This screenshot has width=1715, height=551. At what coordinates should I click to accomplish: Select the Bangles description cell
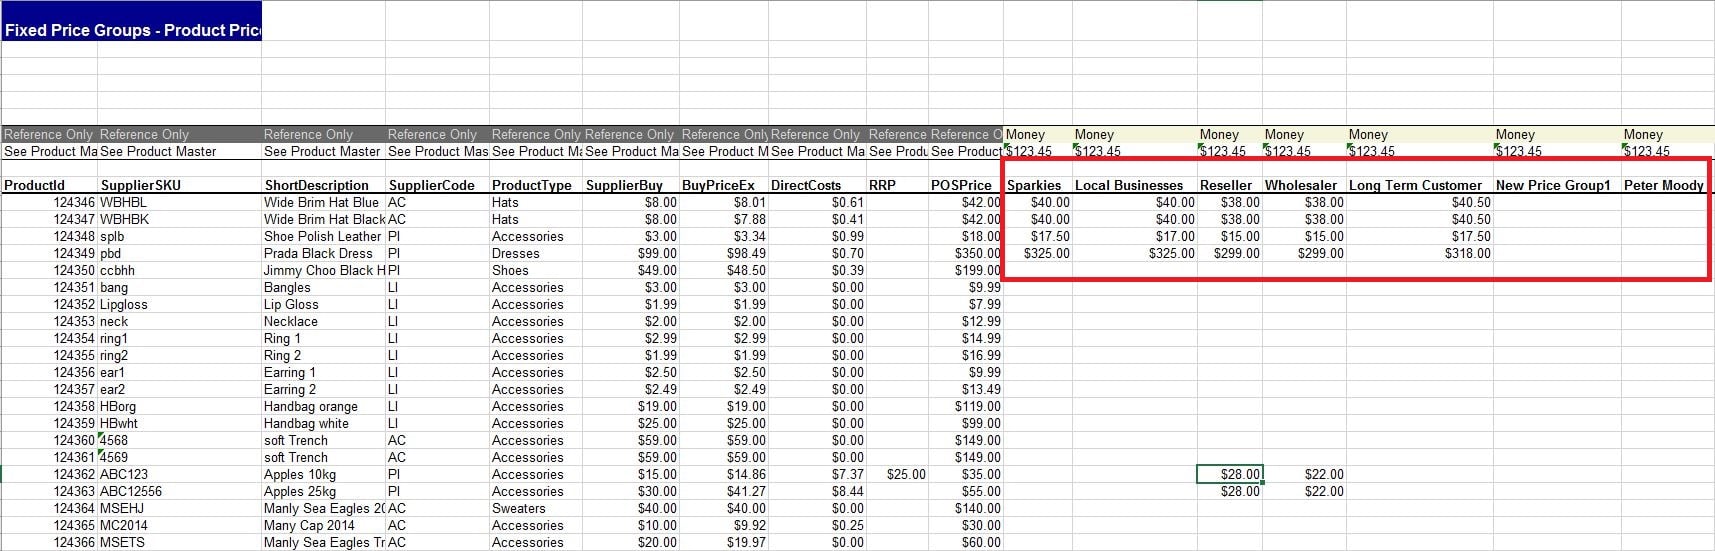pyautogui.click(x=323, y=287)
